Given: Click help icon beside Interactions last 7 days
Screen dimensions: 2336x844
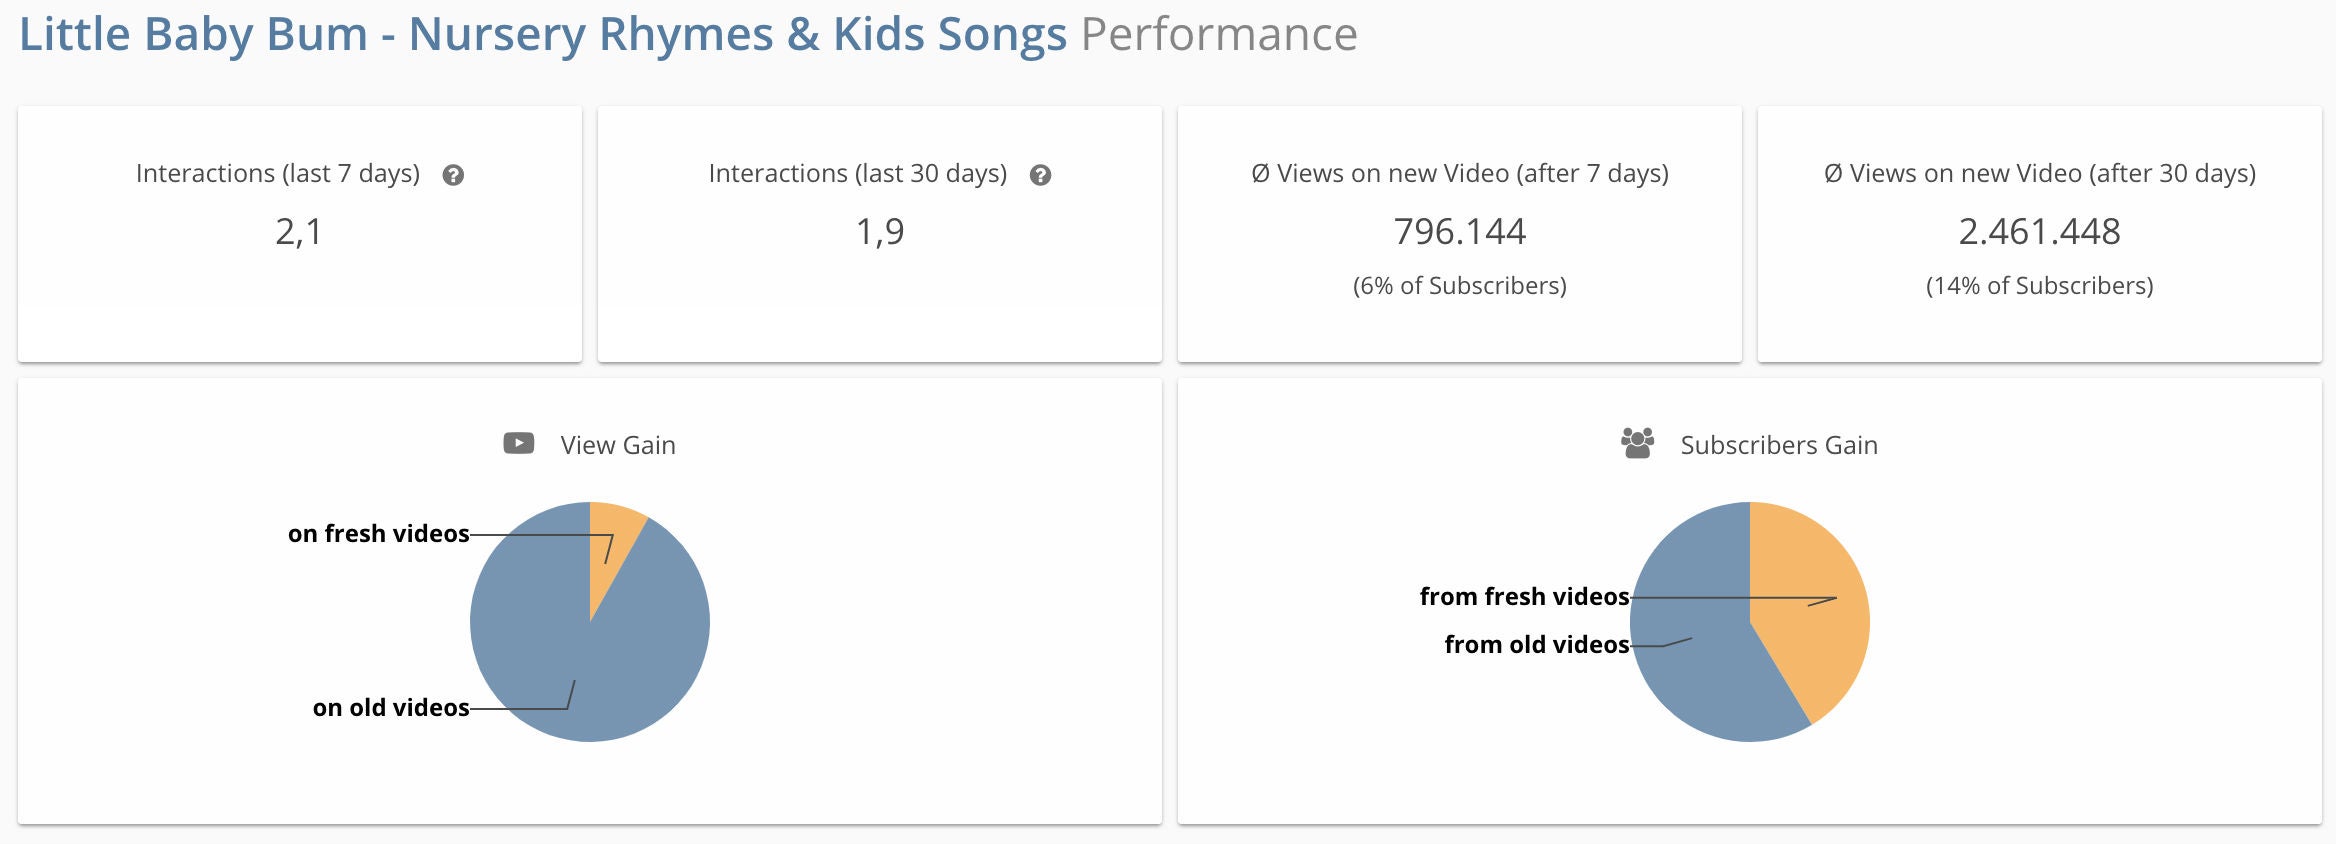Looking at the screenshot, I should coord(453,175).
